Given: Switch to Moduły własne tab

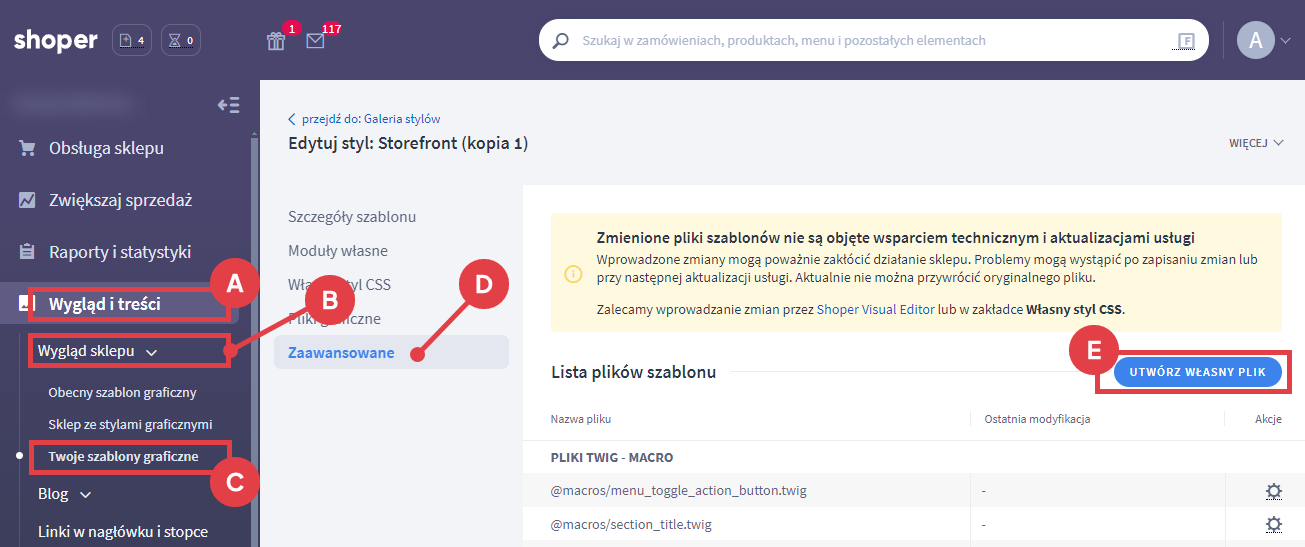Looking at the screenshot, I should [x=338, y=251].
